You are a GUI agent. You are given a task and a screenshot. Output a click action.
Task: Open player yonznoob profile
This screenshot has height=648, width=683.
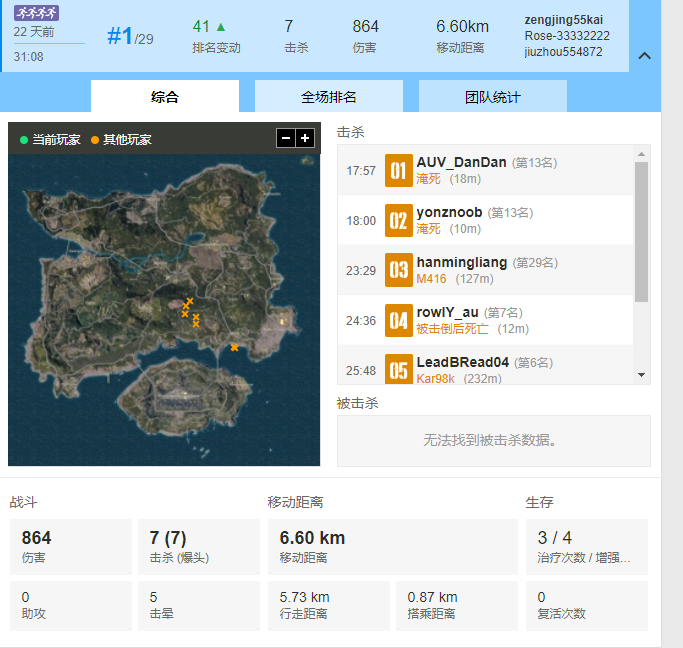point(449,213)
